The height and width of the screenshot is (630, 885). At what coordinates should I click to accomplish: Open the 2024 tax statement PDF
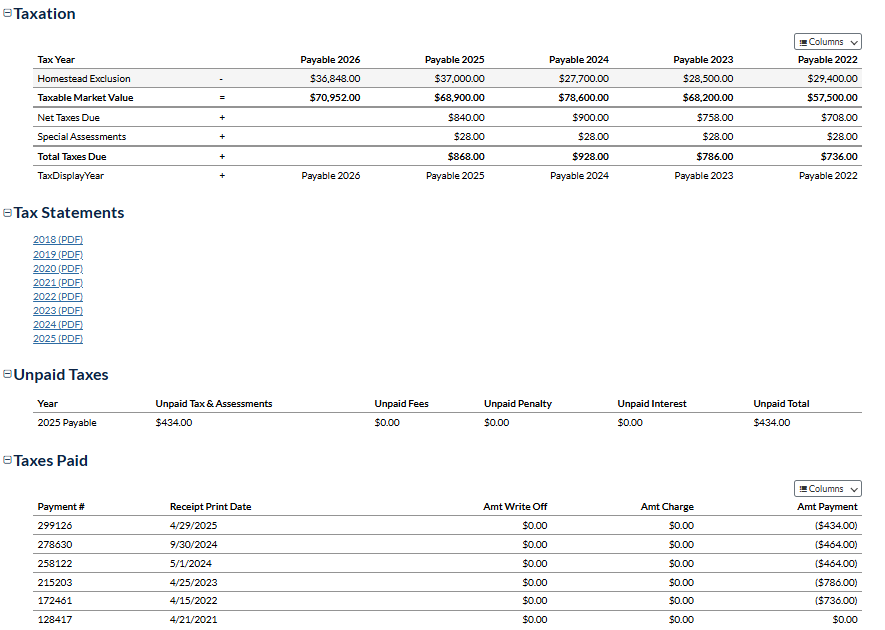point(58,324)
